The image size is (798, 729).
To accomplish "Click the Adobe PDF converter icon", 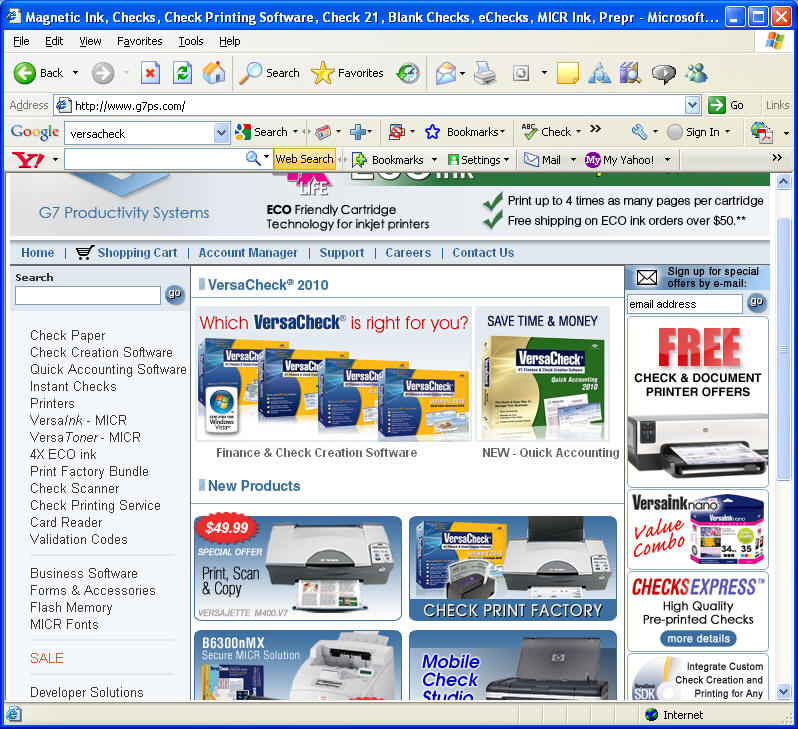I will click(762, 133).
